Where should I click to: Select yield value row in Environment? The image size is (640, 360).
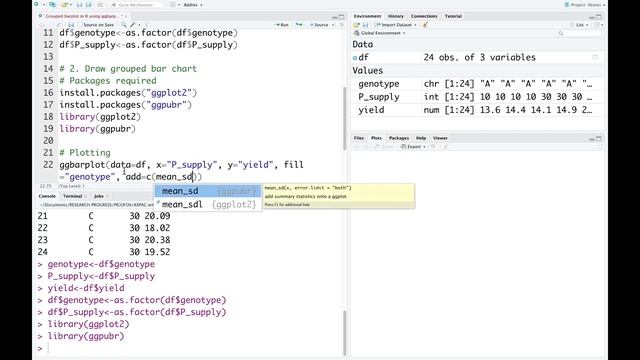[477, 110]
